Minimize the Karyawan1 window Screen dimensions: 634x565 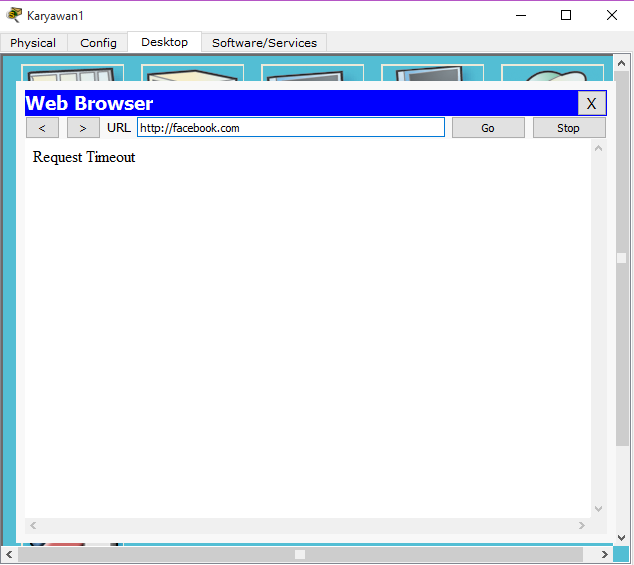click(521, 15)
